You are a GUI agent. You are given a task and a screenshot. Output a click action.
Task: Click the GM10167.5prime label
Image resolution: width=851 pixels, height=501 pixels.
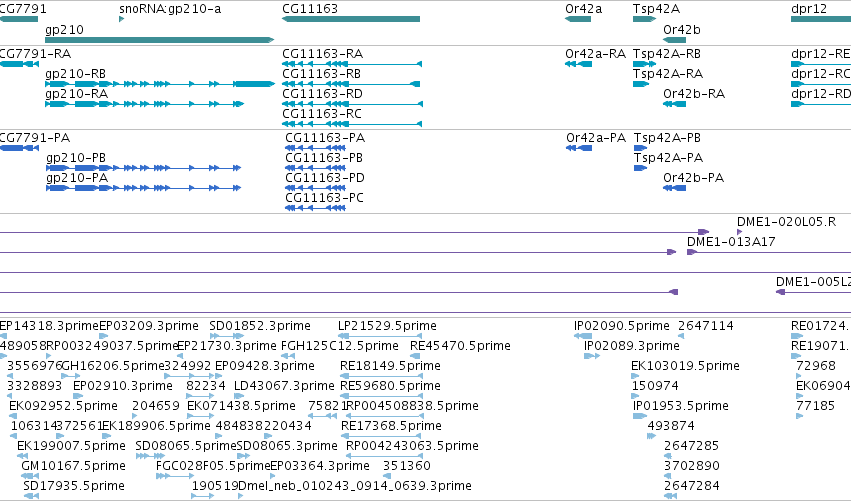click(74, 466)
